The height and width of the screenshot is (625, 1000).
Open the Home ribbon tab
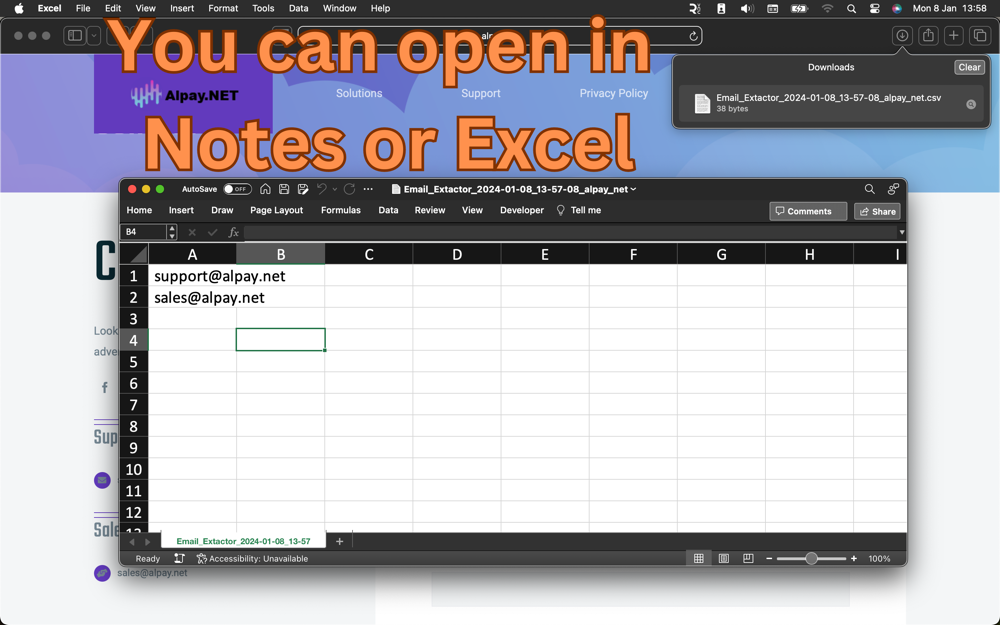pos(139,210)
